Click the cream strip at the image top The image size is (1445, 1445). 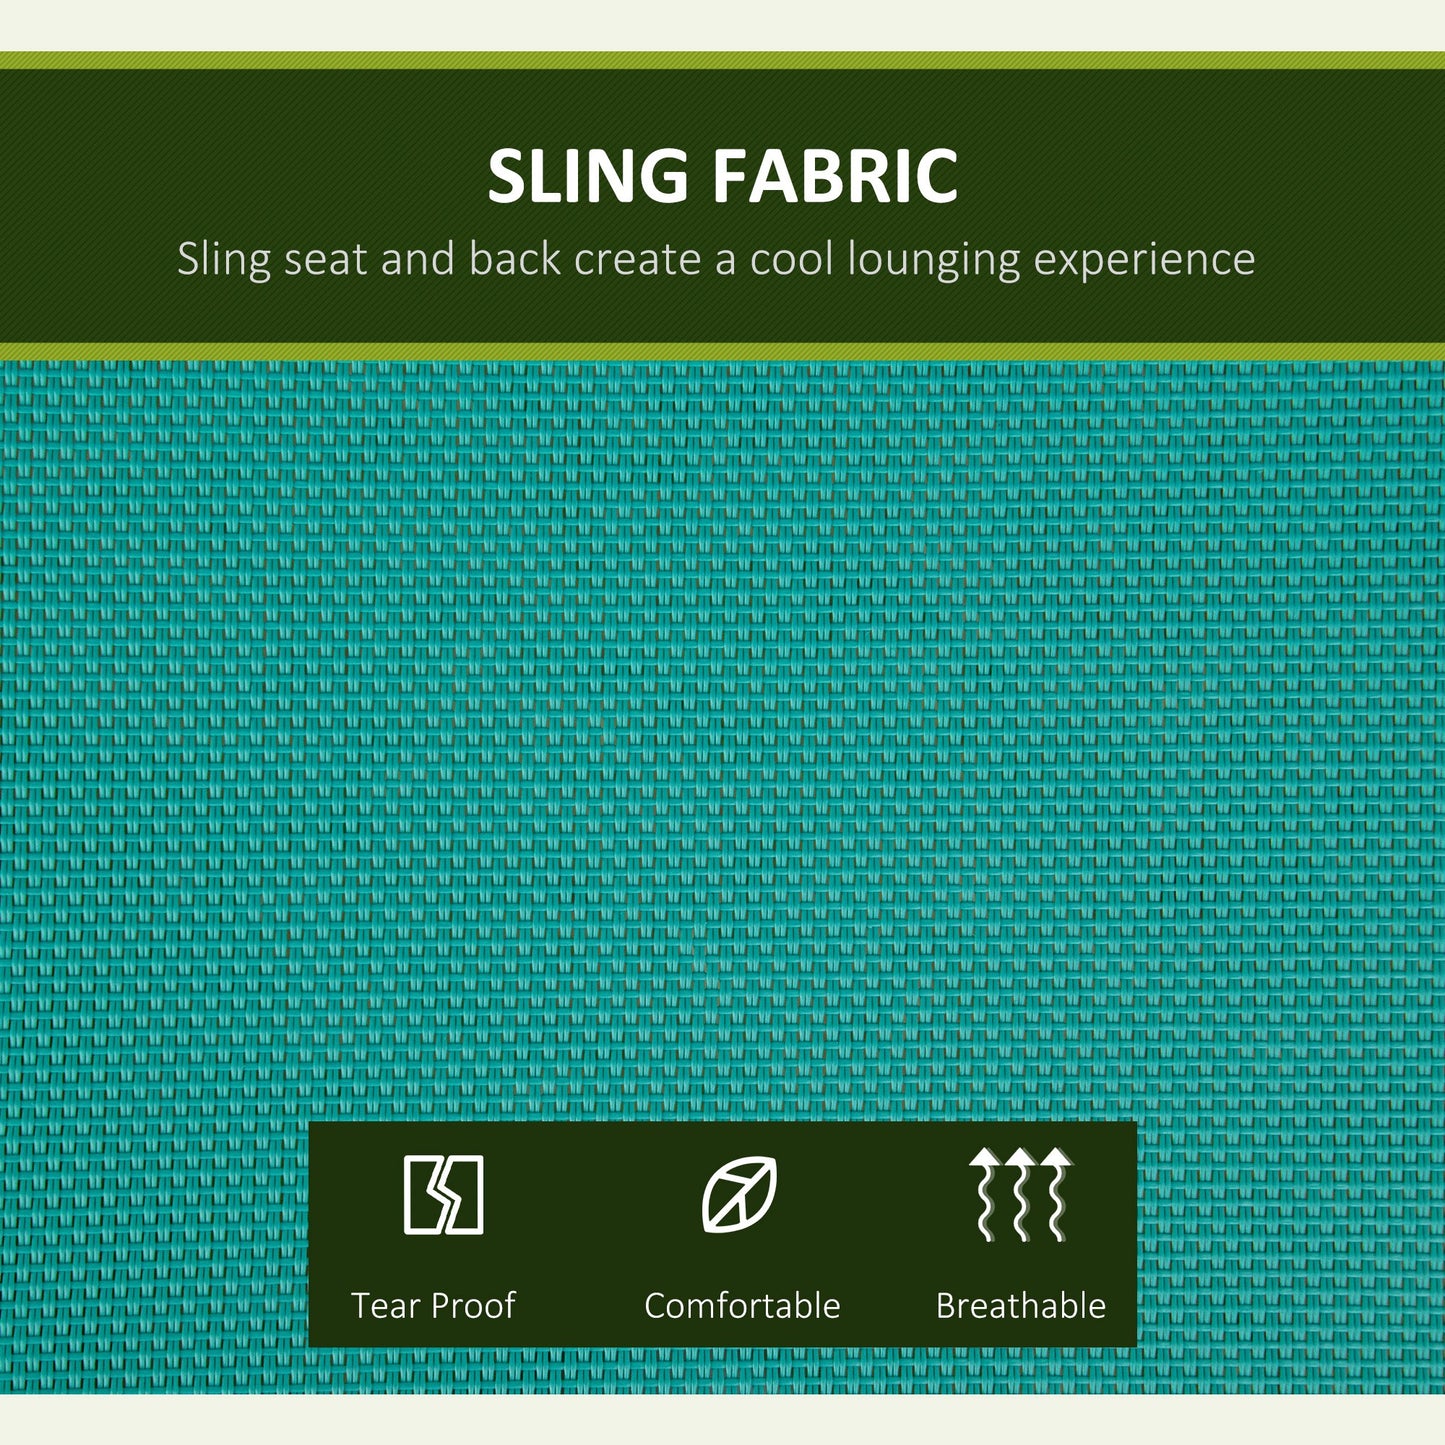click(722, 24)
